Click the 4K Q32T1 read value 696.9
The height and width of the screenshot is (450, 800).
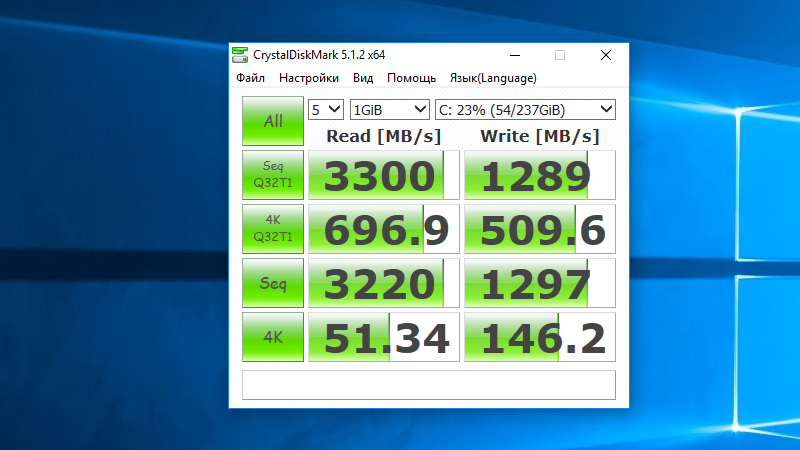[x=384, y=229]
